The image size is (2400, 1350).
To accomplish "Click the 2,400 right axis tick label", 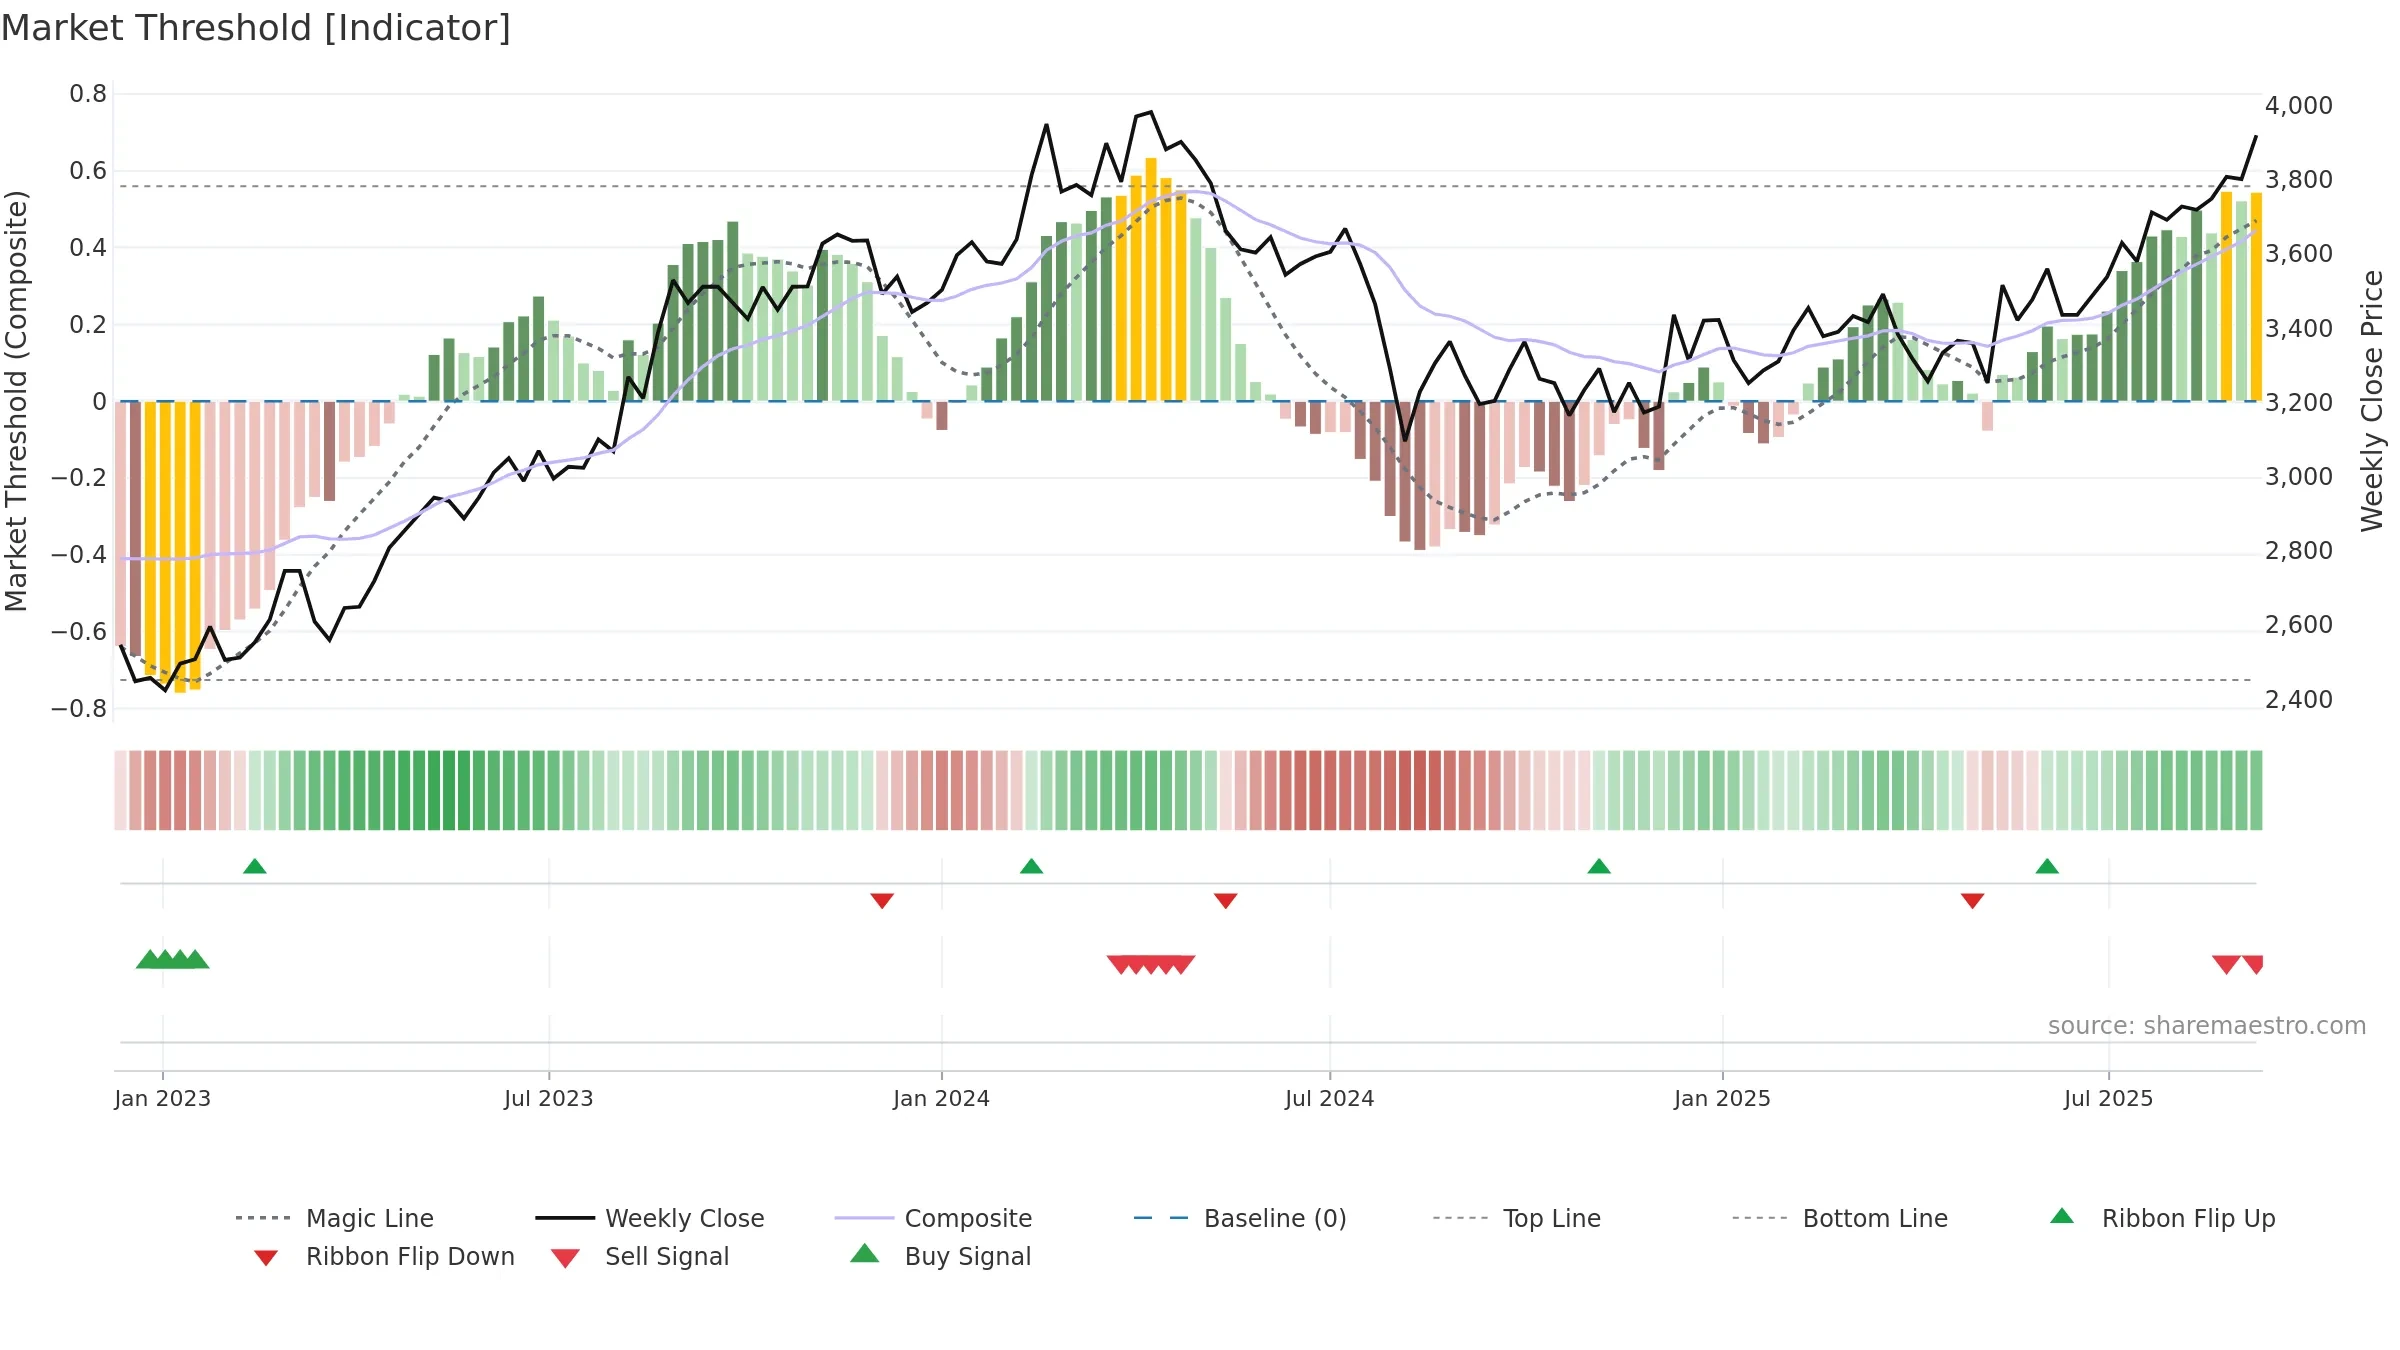I will point(2299,700).
